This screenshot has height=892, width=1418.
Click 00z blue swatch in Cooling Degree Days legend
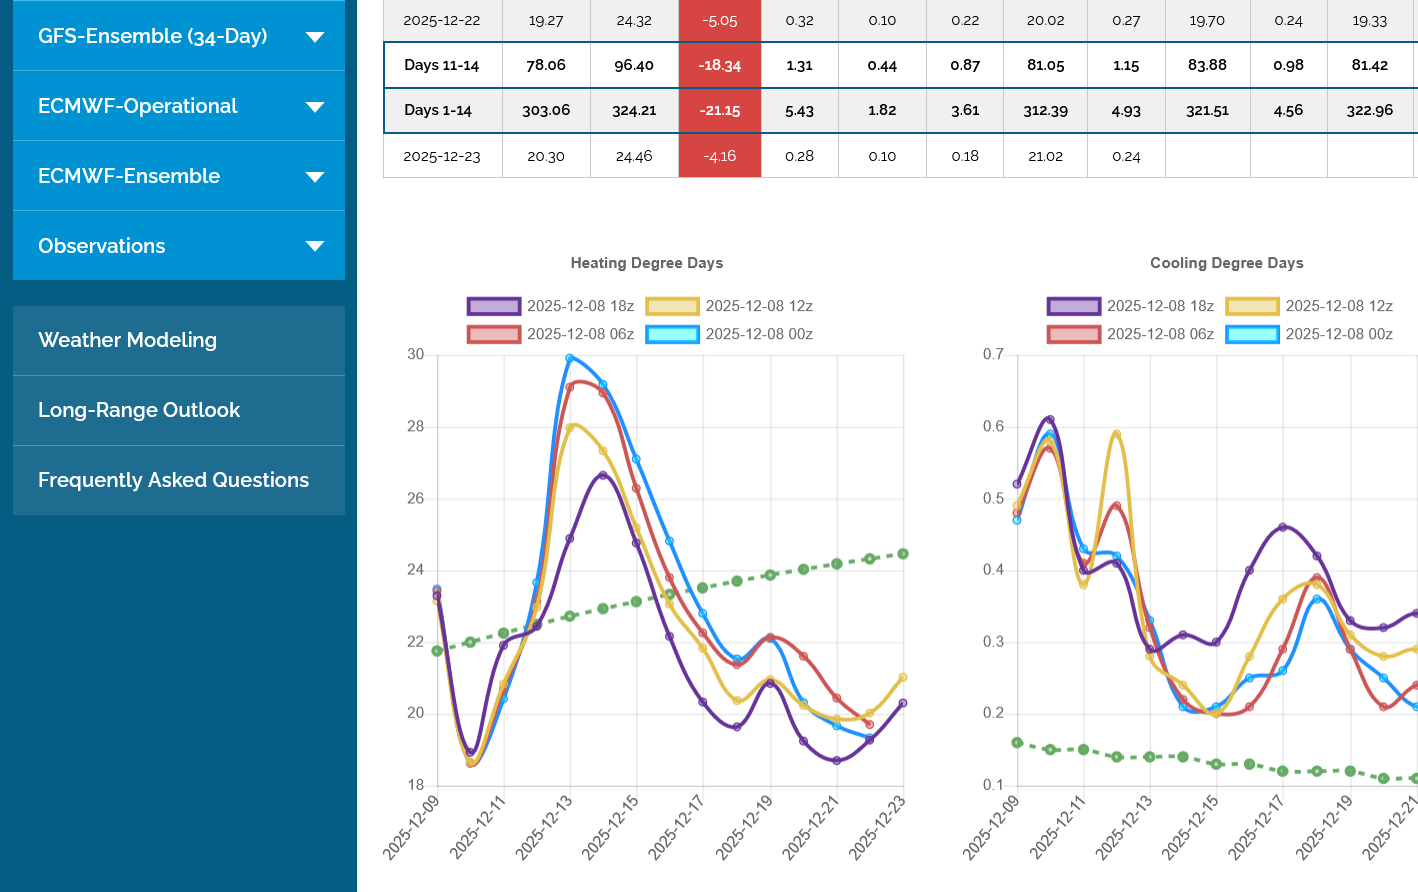pos(1252,334)
